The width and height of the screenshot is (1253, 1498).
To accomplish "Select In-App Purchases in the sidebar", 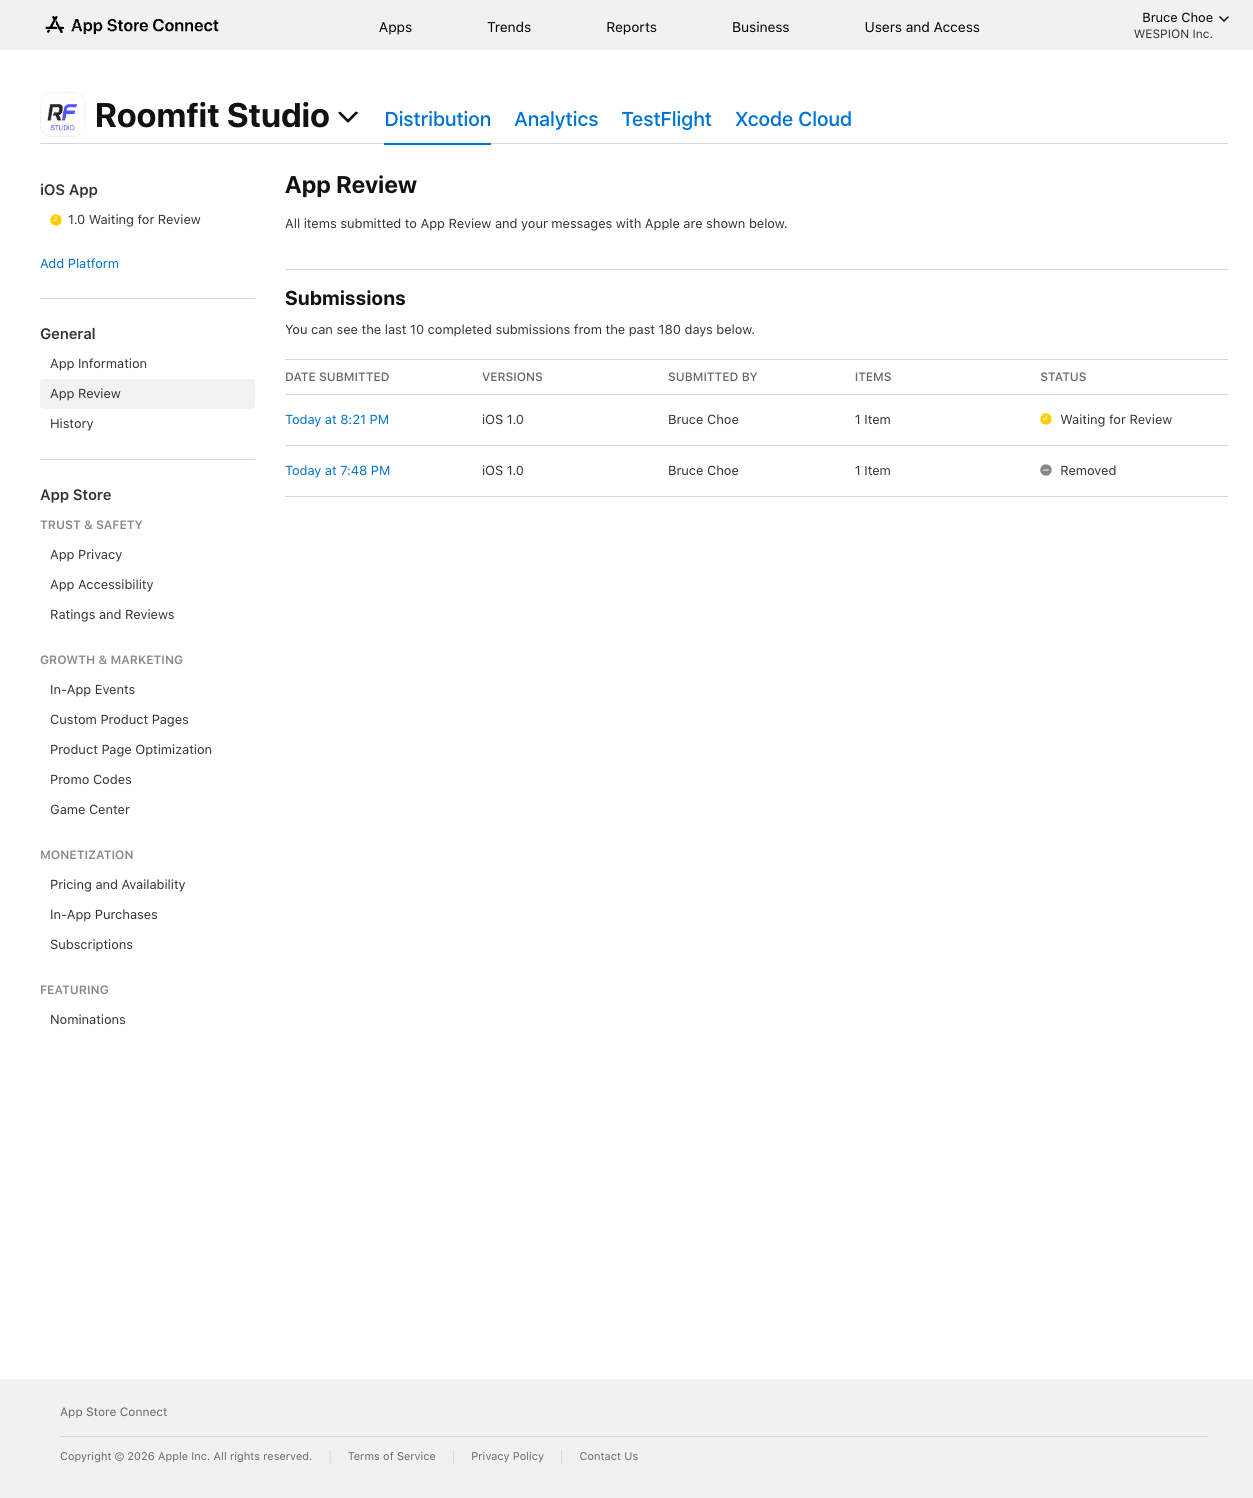I will coord(104,915).
